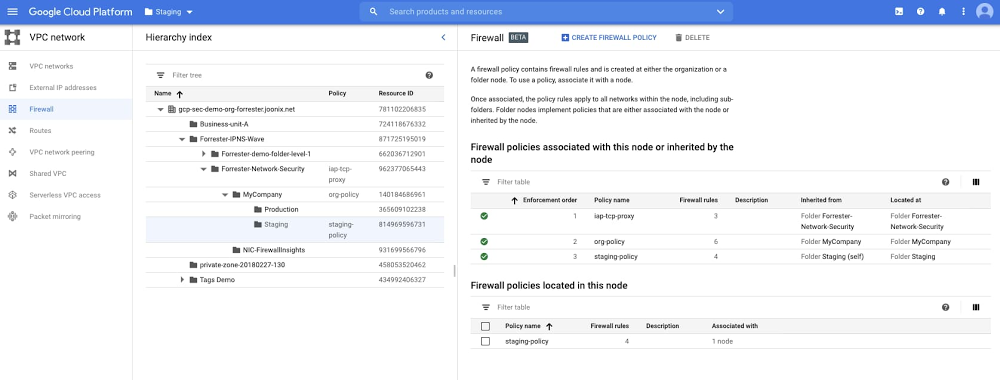Click the panel divider resize handle

coord(454,271)
